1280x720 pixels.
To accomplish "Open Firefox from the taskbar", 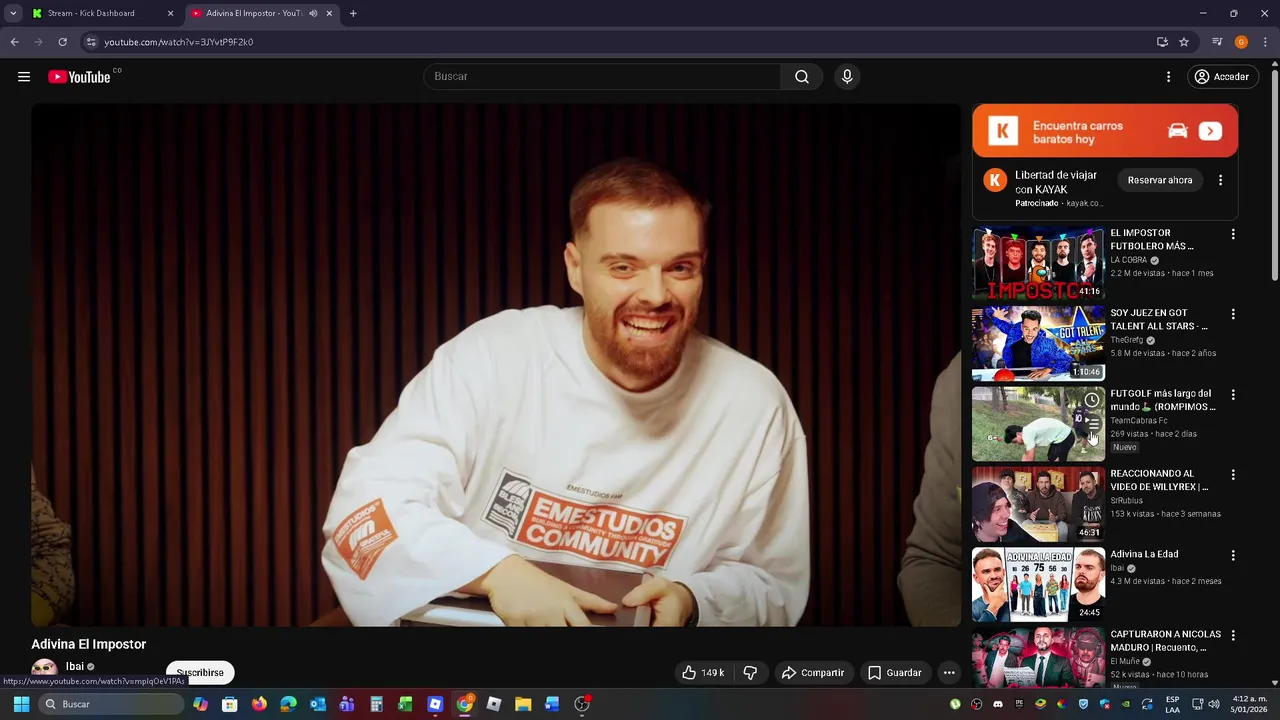I will [259, 704].
